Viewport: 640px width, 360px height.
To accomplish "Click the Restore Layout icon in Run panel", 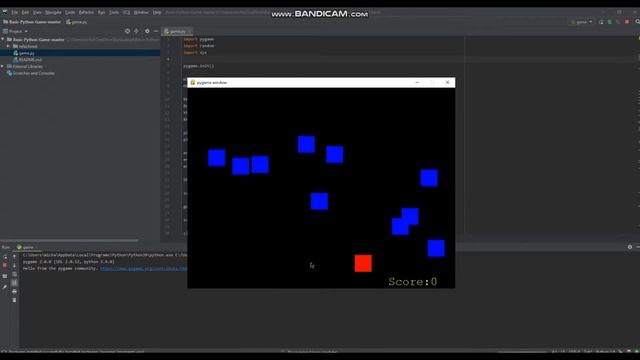I will [x=5, y=276].
